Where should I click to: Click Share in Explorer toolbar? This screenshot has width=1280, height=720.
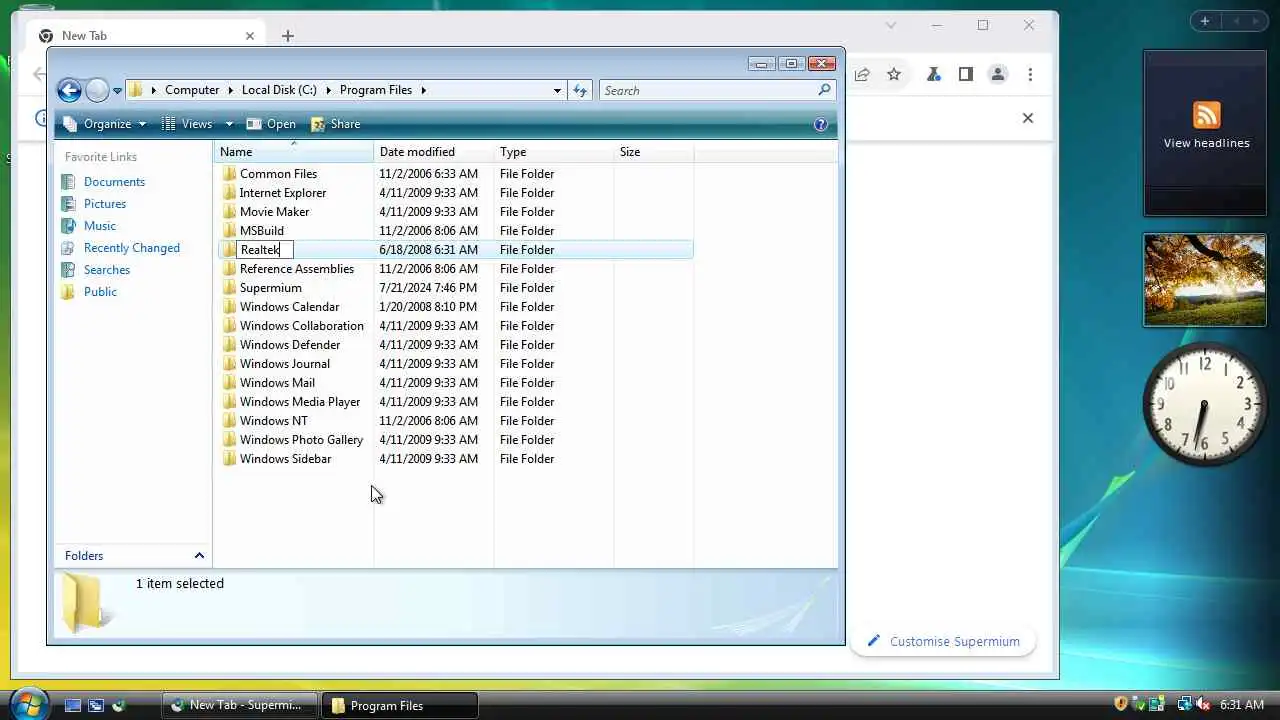pyautogui.click(x=335, y=124)
